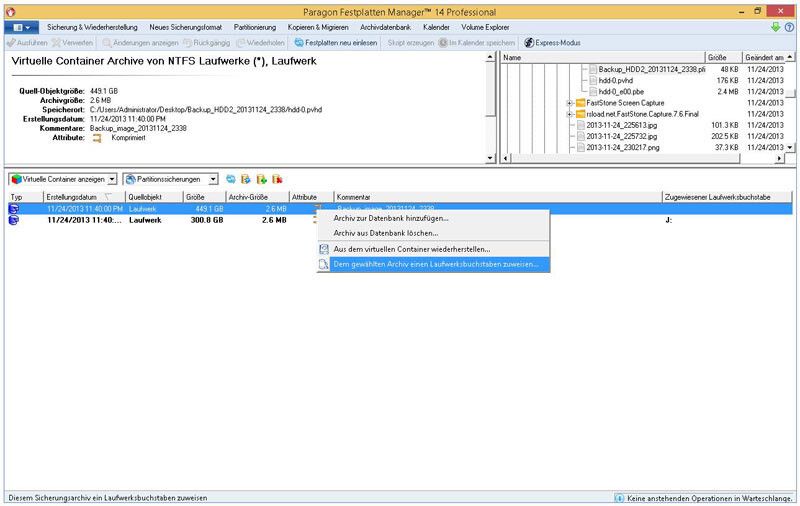Click Im Kalender speichern
Viewport: 800px width, 506px height.
point(477,43)
